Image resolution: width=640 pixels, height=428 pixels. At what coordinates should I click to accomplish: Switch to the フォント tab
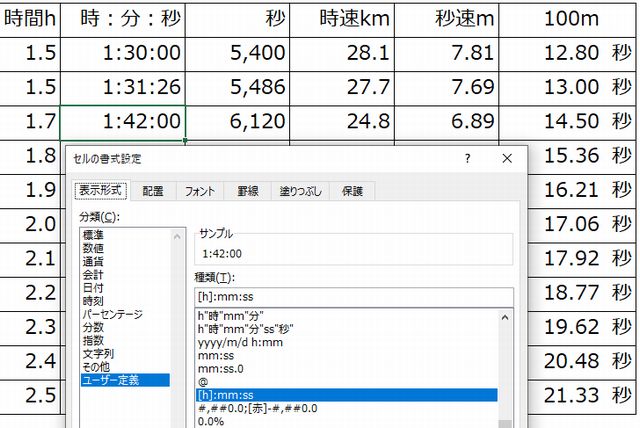200,191
